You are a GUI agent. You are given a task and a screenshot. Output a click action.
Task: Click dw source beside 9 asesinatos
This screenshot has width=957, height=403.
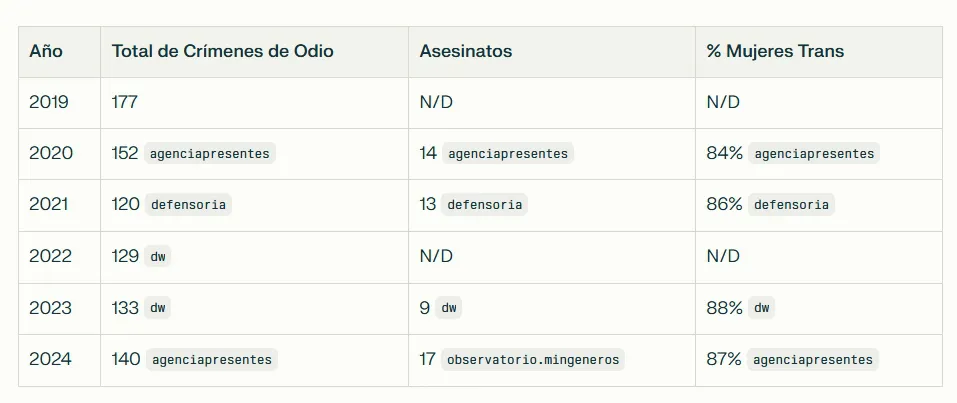[449, 308]
